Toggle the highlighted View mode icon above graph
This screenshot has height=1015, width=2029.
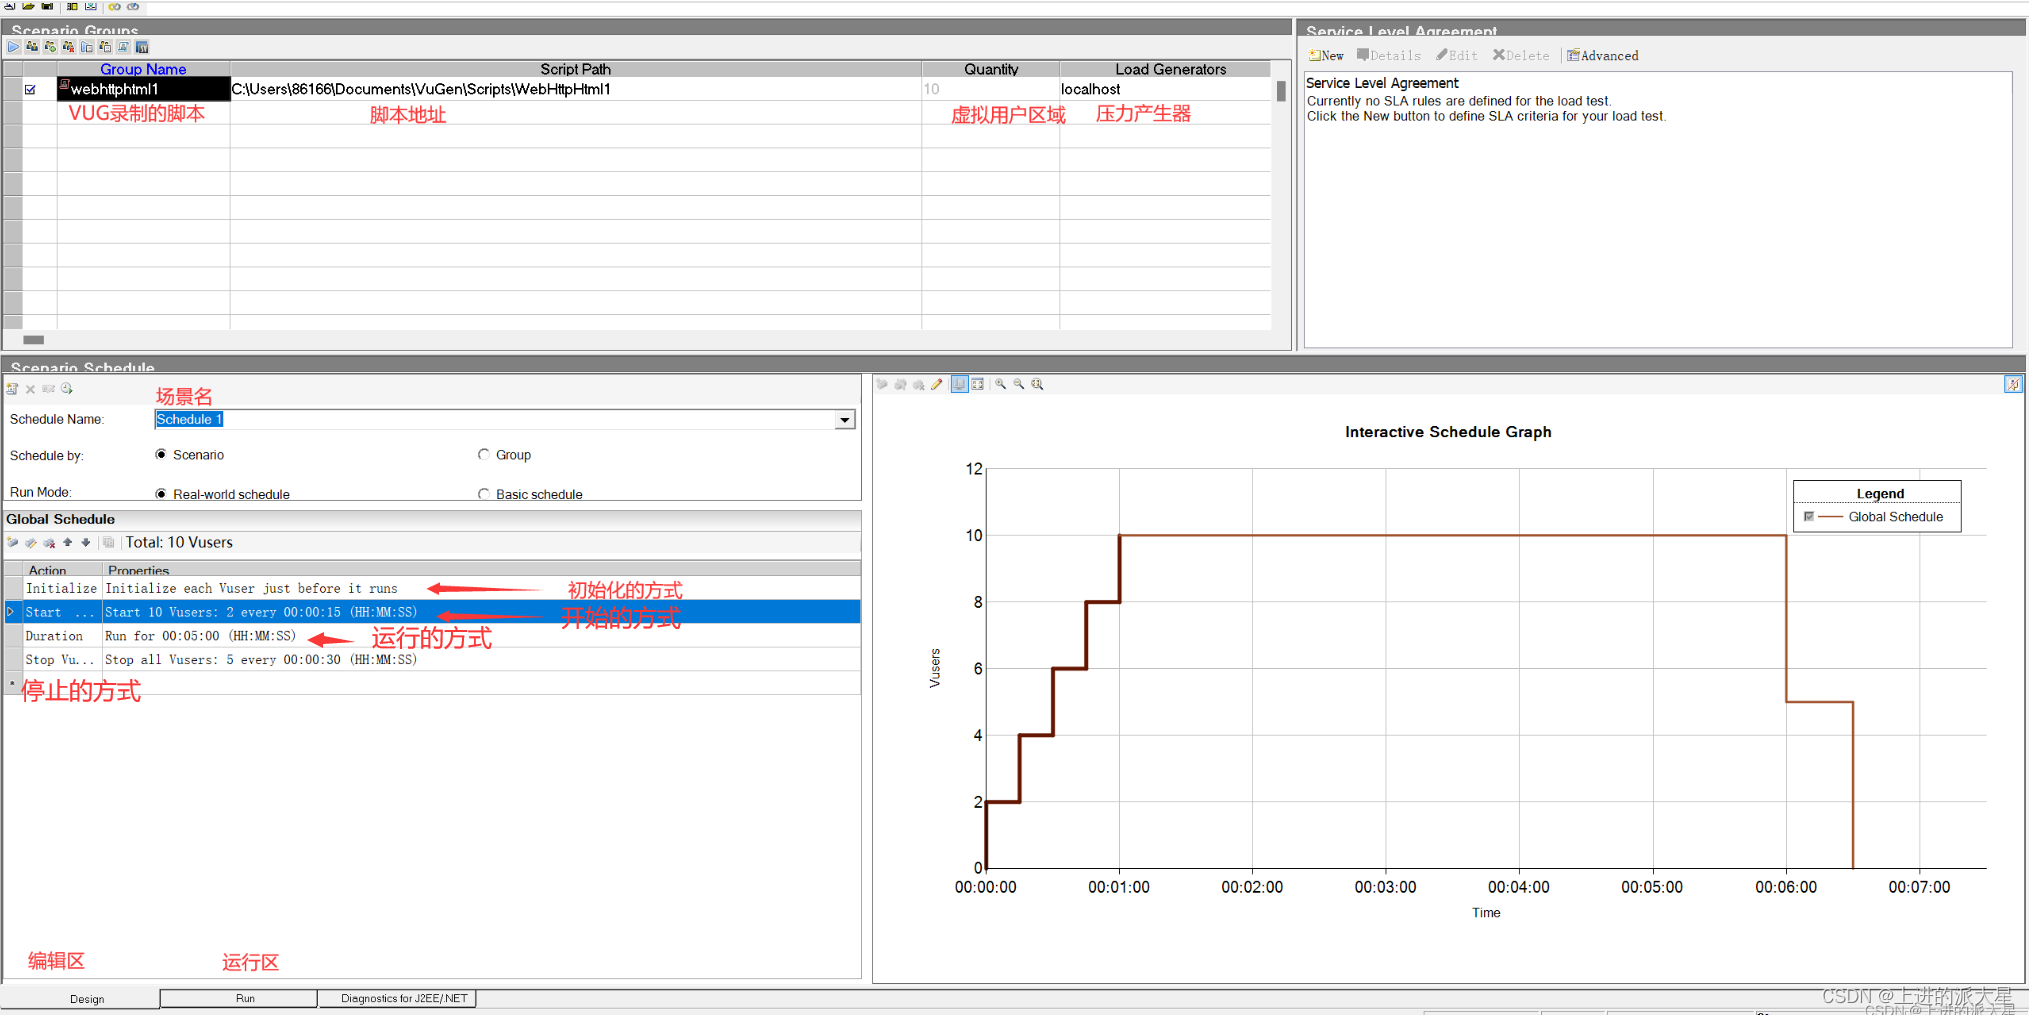960,384
